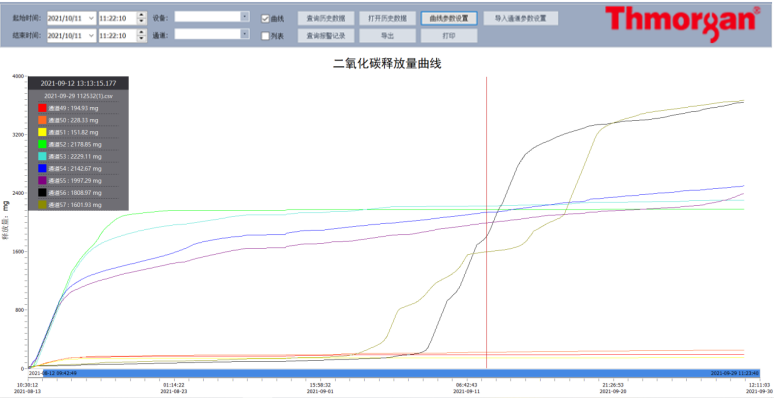This screenshot has height=399, width=774.
Task: Click 导入通道参数设置 import channel settings
Action: (521, 18)
